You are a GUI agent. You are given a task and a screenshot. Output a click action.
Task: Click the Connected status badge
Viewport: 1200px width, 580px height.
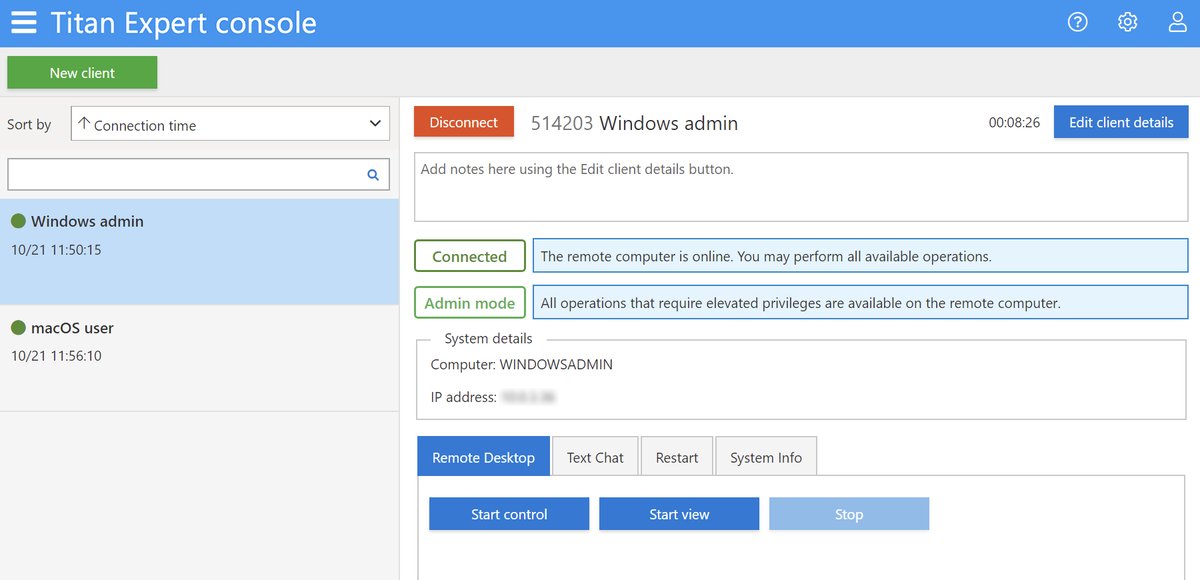[469, 256]
